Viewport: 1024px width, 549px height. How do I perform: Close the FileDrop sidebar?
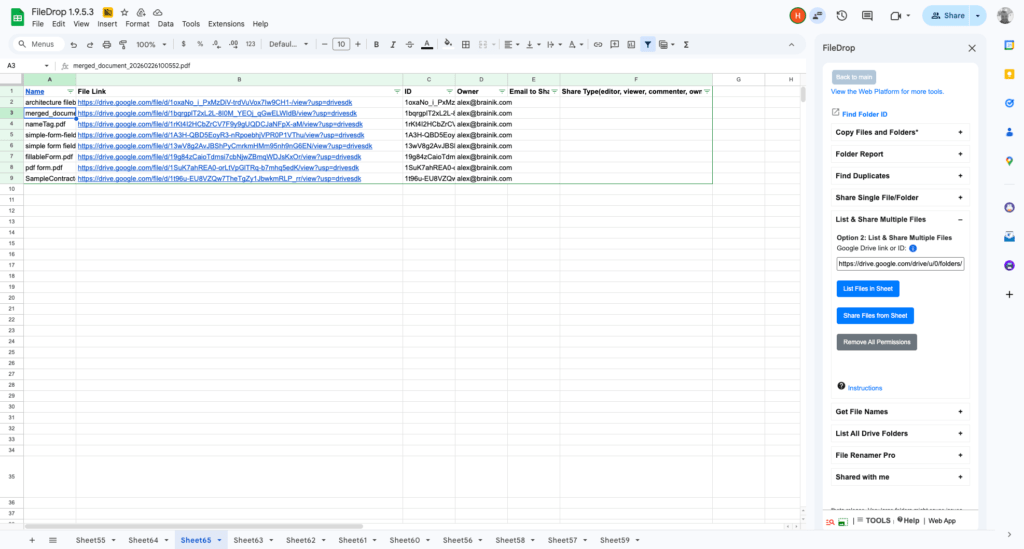pos(972,48)
